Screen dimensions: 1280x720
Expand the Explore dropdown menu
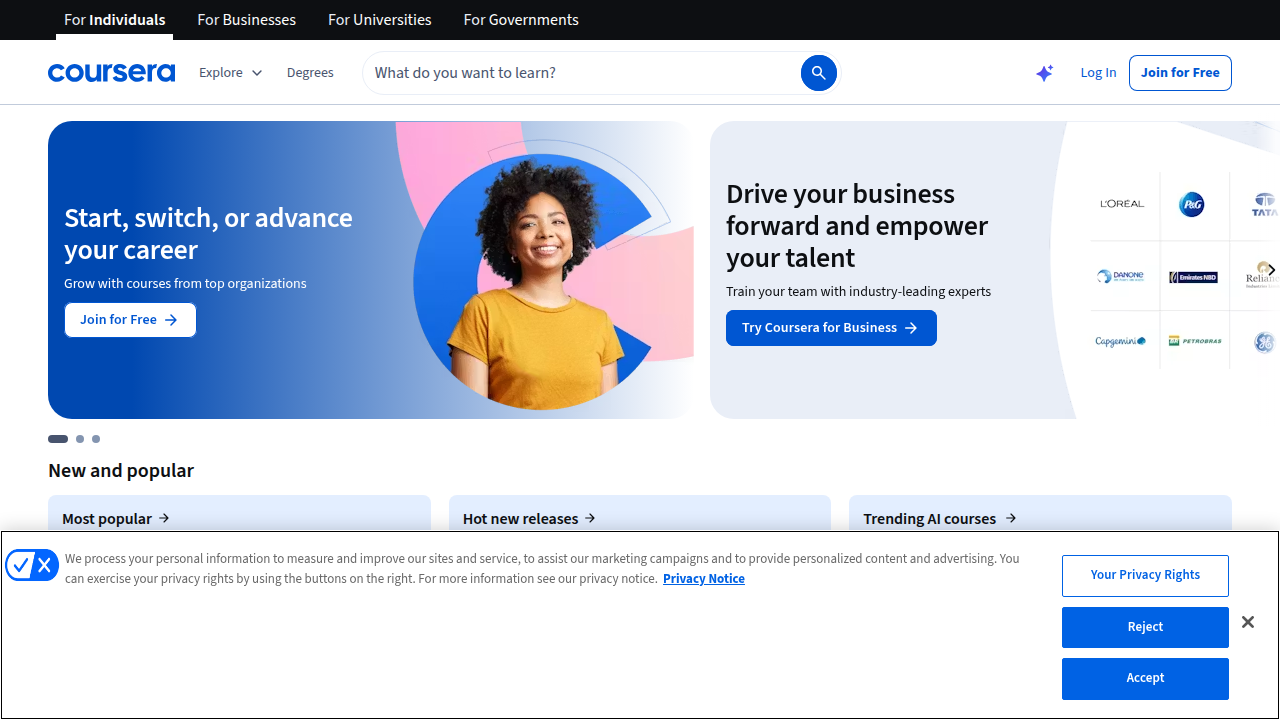(231, 73)
